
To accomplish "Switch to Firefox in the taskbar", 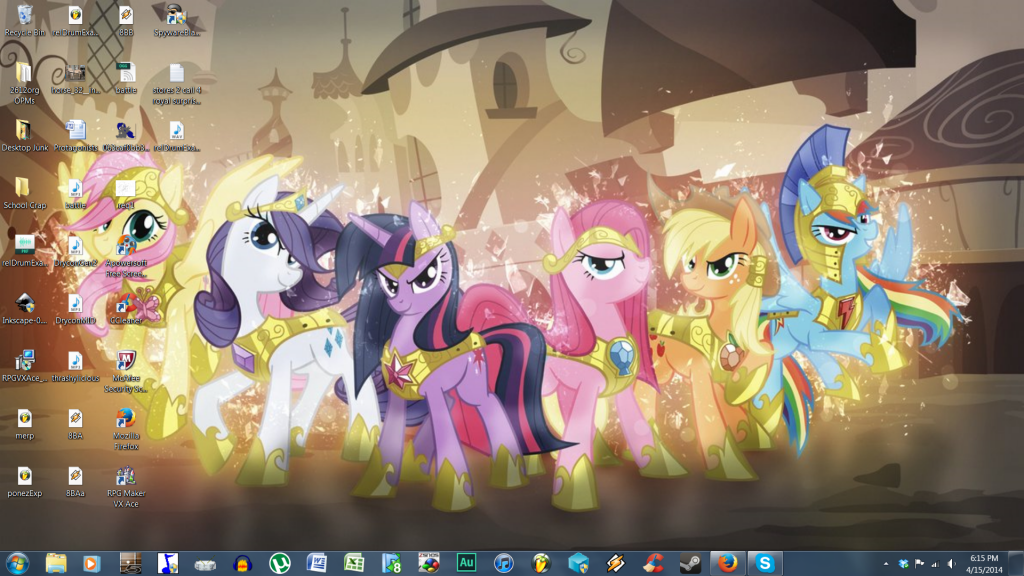I will tap(727, 563).
